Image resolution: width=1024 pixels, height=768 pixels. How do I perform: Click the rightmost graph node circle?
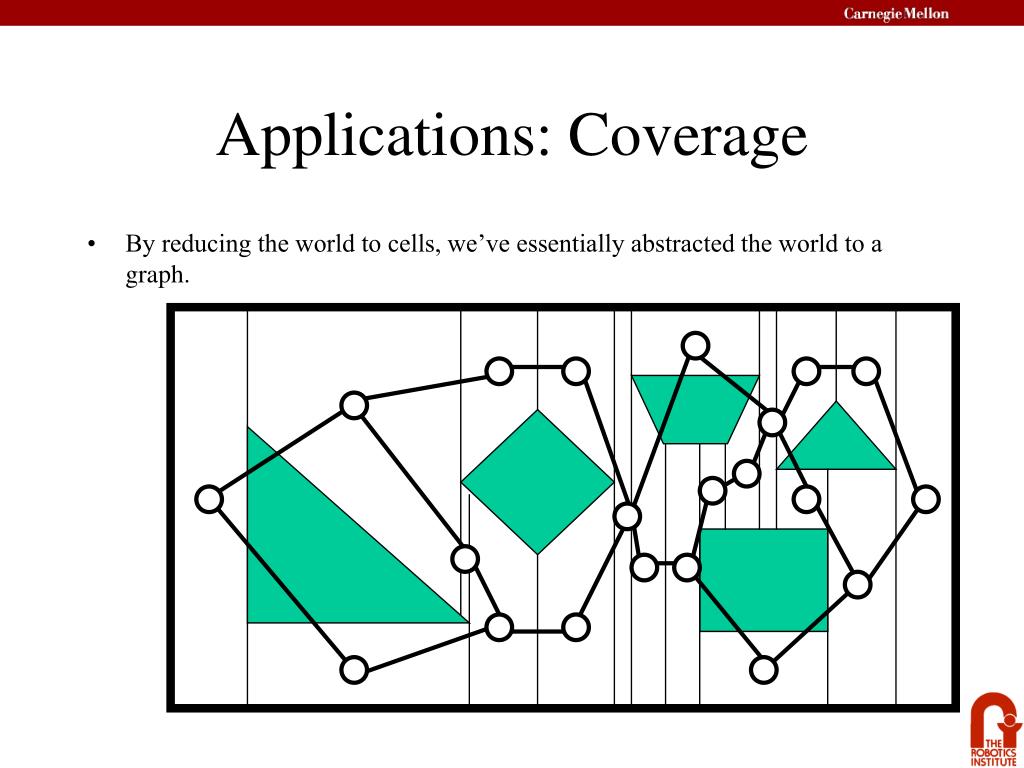coord(925,499)
